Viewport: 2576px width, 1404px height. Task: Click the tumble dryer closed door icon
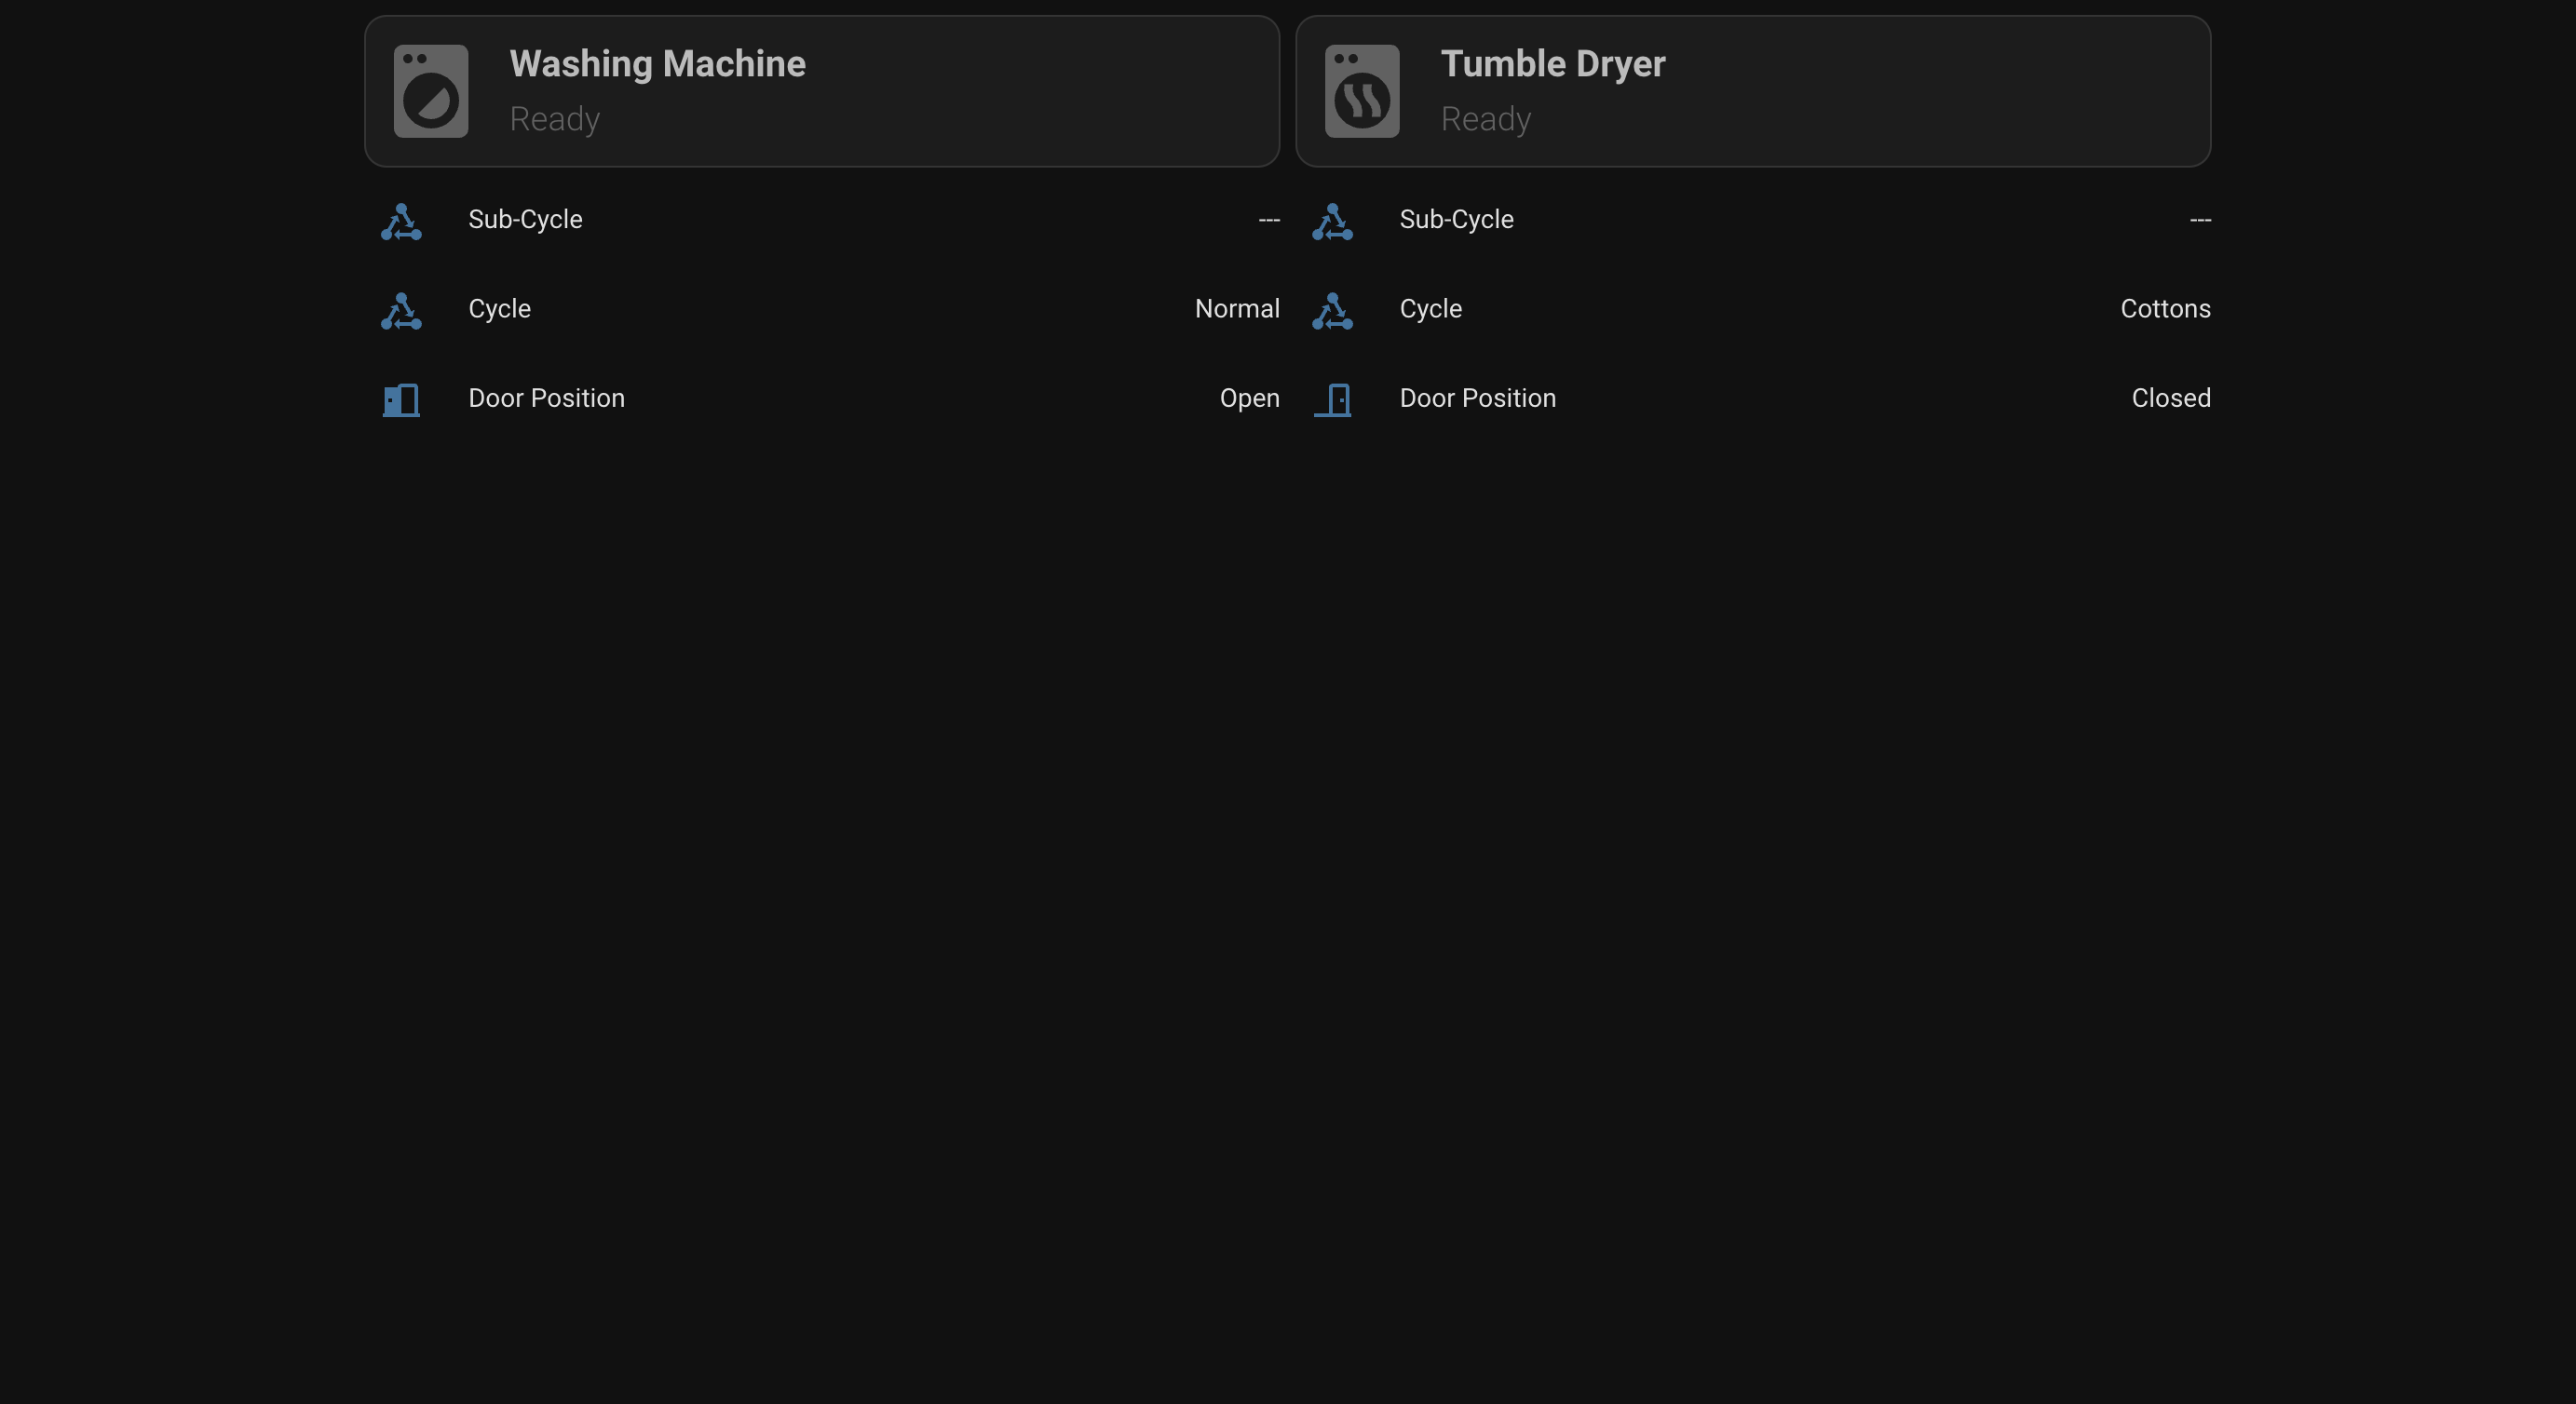(x=1332, y=399)
